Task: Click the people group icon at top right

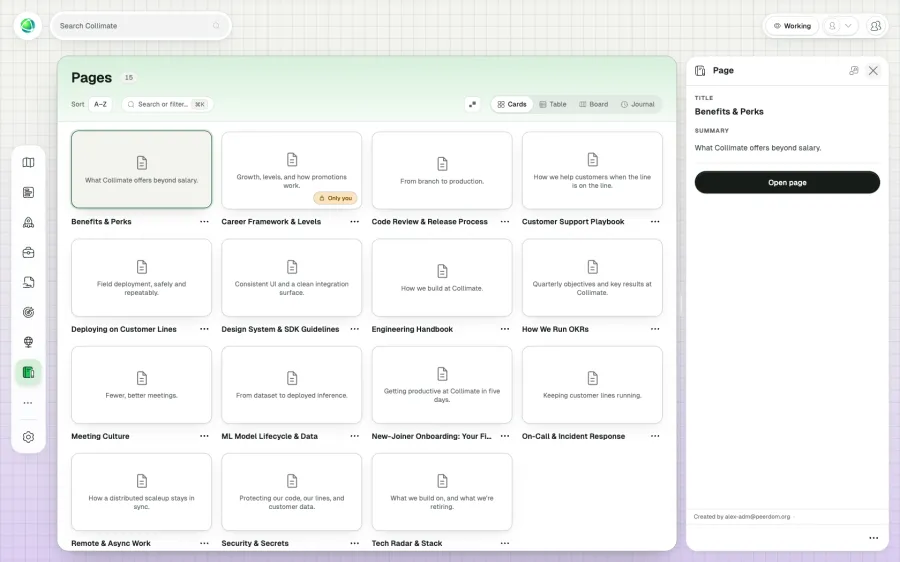Action: pyautogui.click(x=875, y=26)
